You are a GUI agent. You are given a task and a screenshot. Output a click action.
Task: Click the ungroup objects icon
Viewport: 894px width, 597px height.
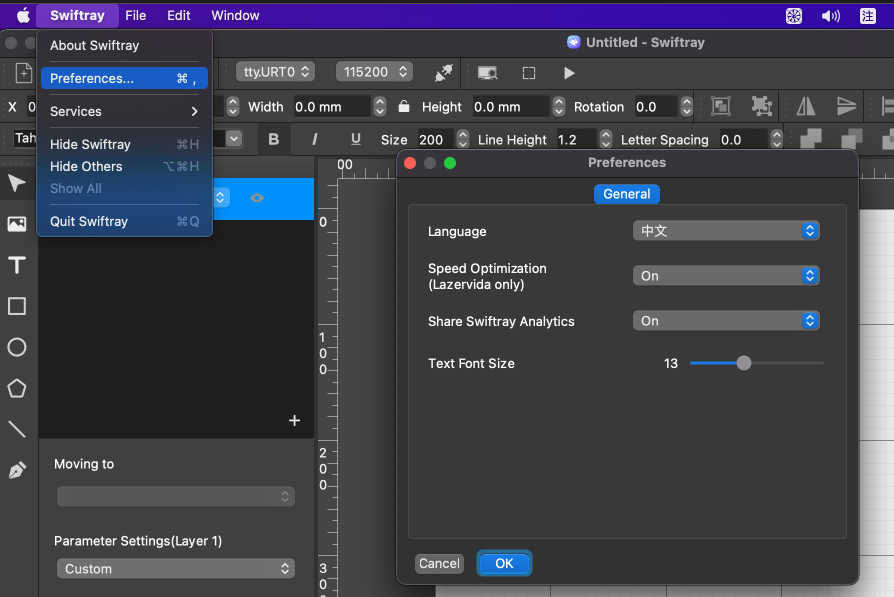coord(762,106)
